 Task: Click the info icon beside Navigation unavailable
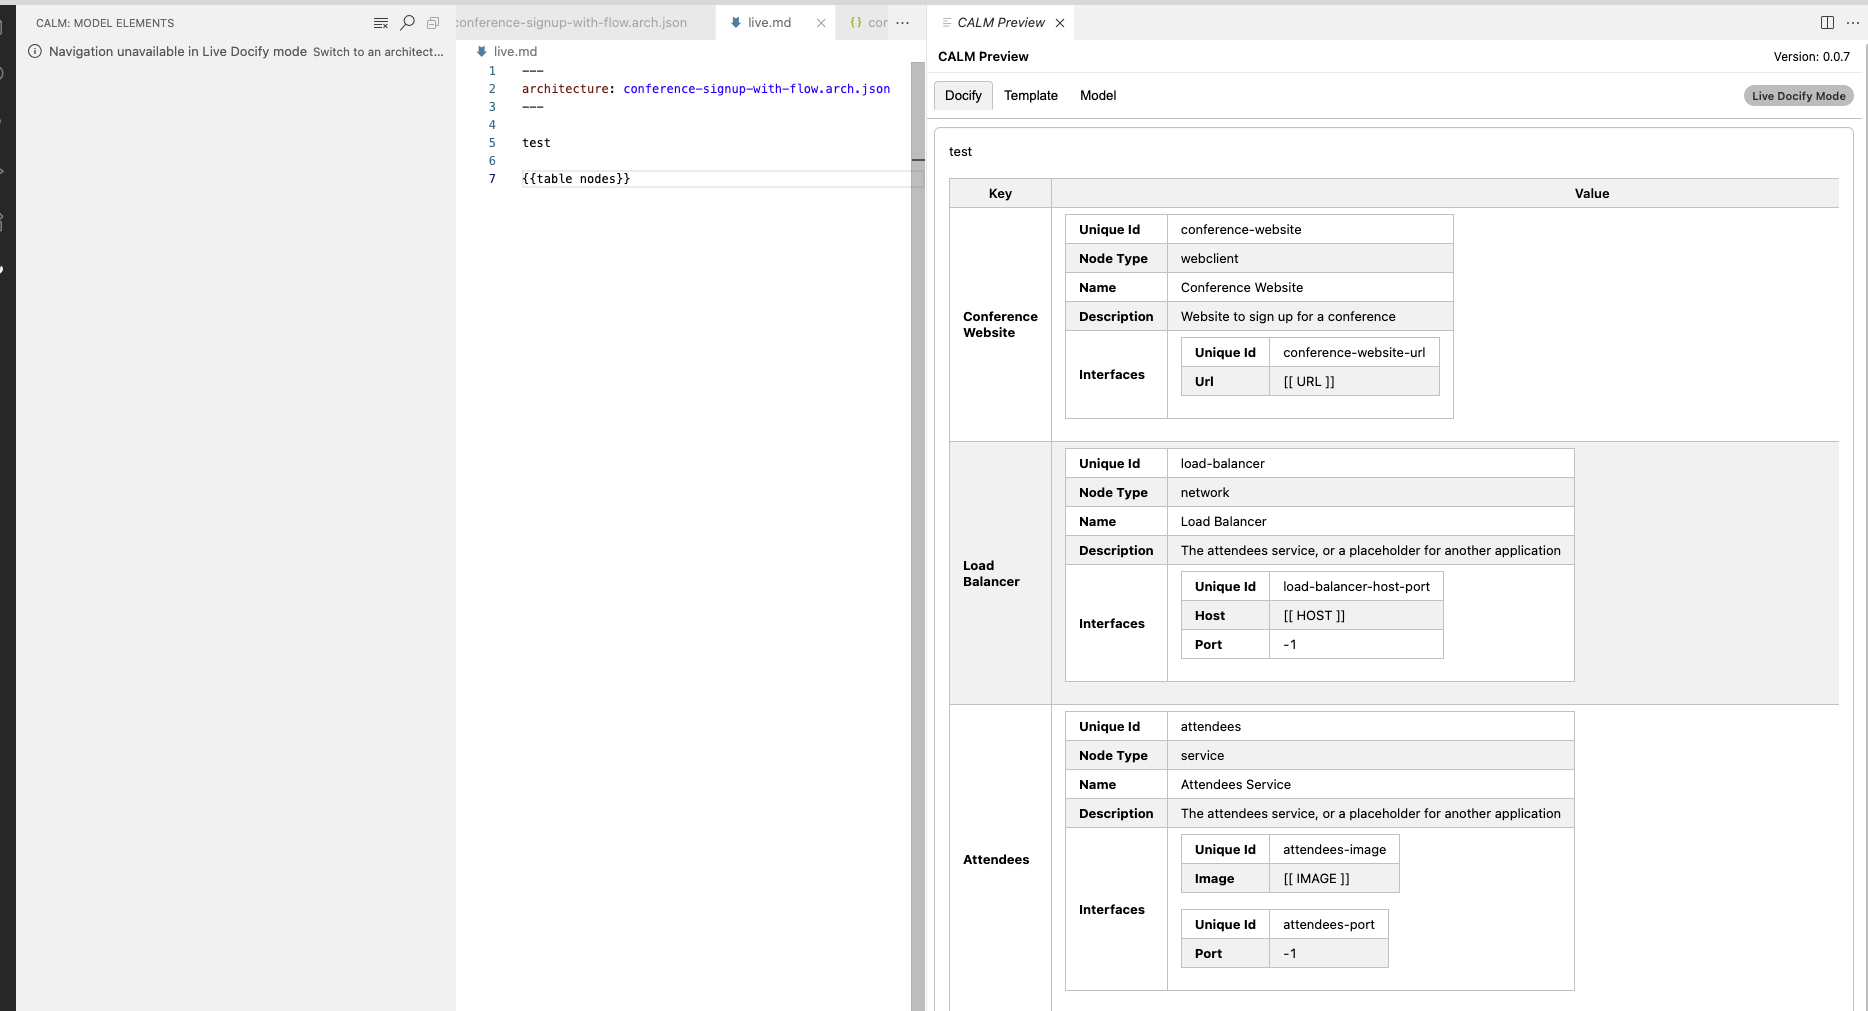pos(35,51)
